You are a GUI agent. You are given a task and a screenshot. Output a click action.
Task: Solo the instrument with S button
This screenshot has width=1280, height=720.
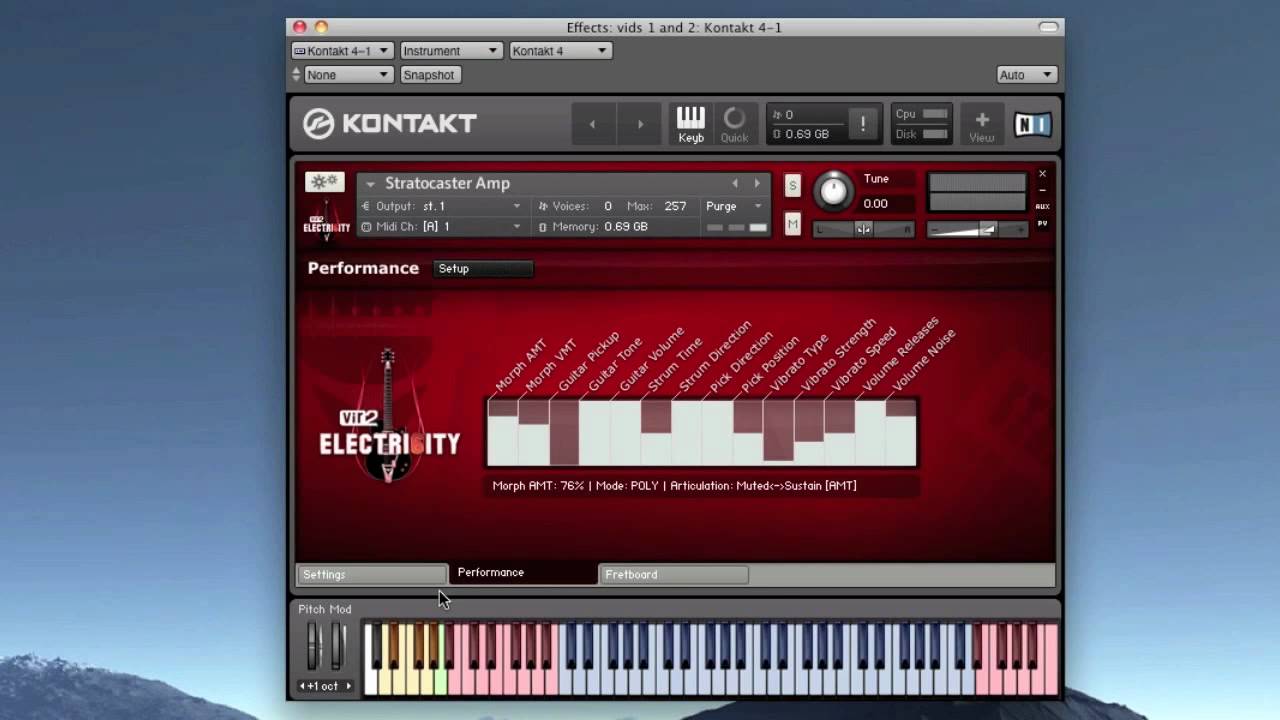pyautogui.click(x=792, y=185)
